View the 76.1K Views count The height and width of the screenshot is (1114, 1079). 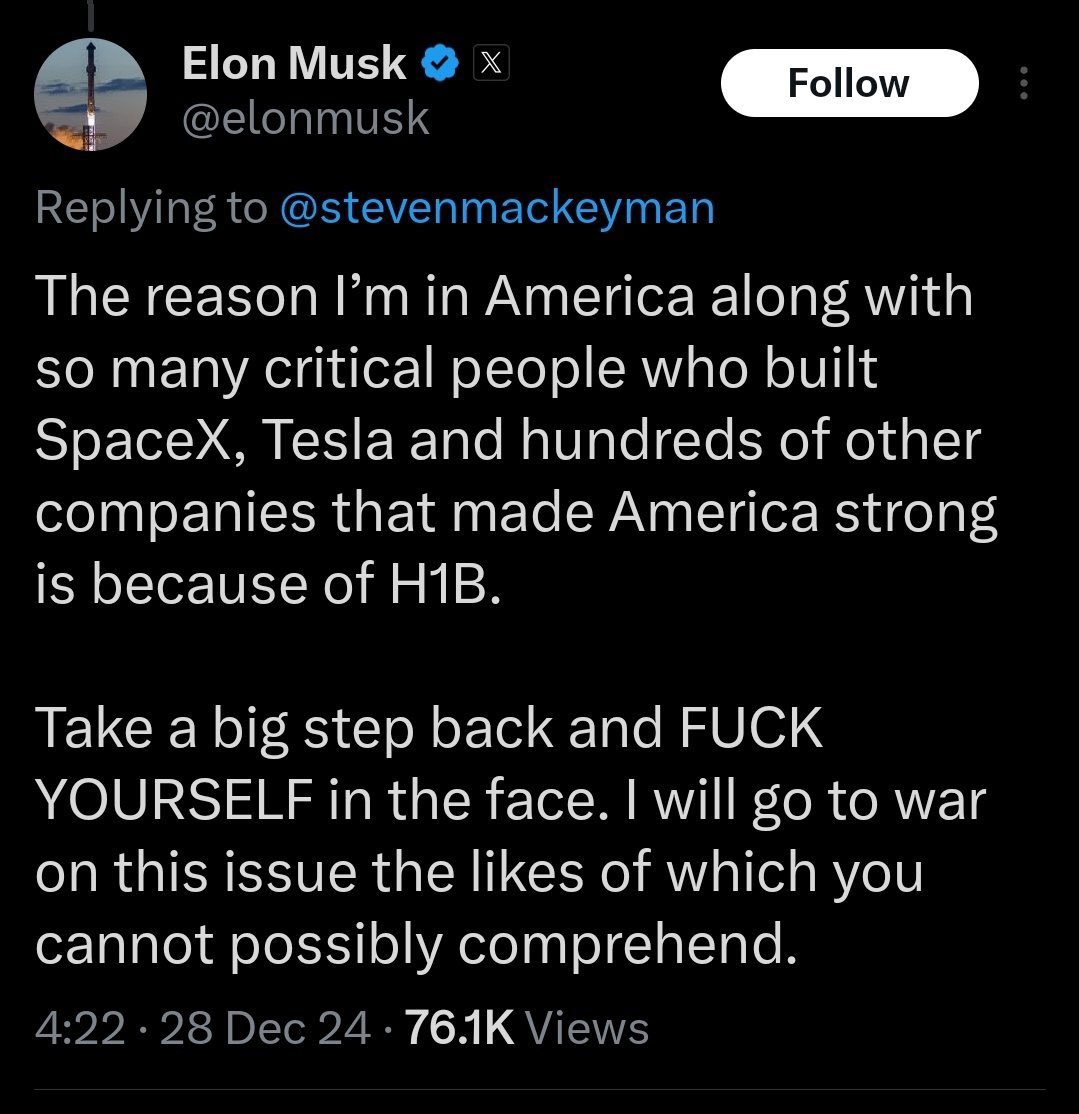(x=525, y=1027)
